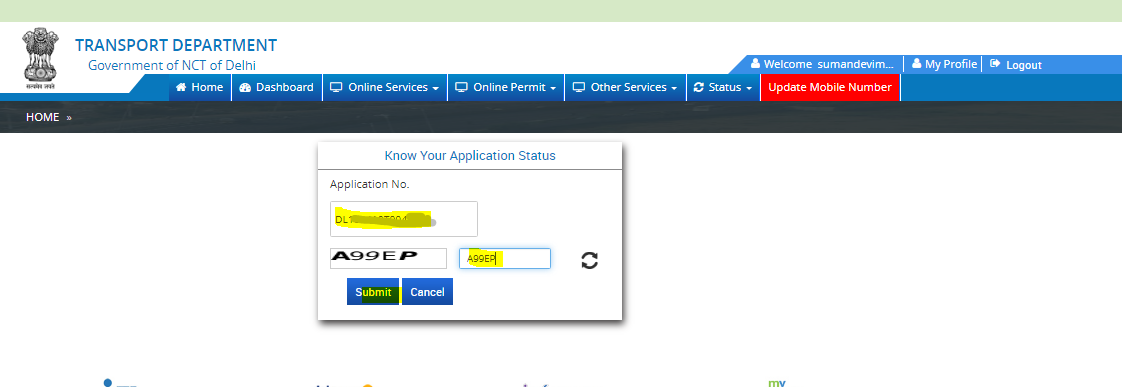Click the captcha refresh icon
This screenshot has height=387, width=1122.
589,260
